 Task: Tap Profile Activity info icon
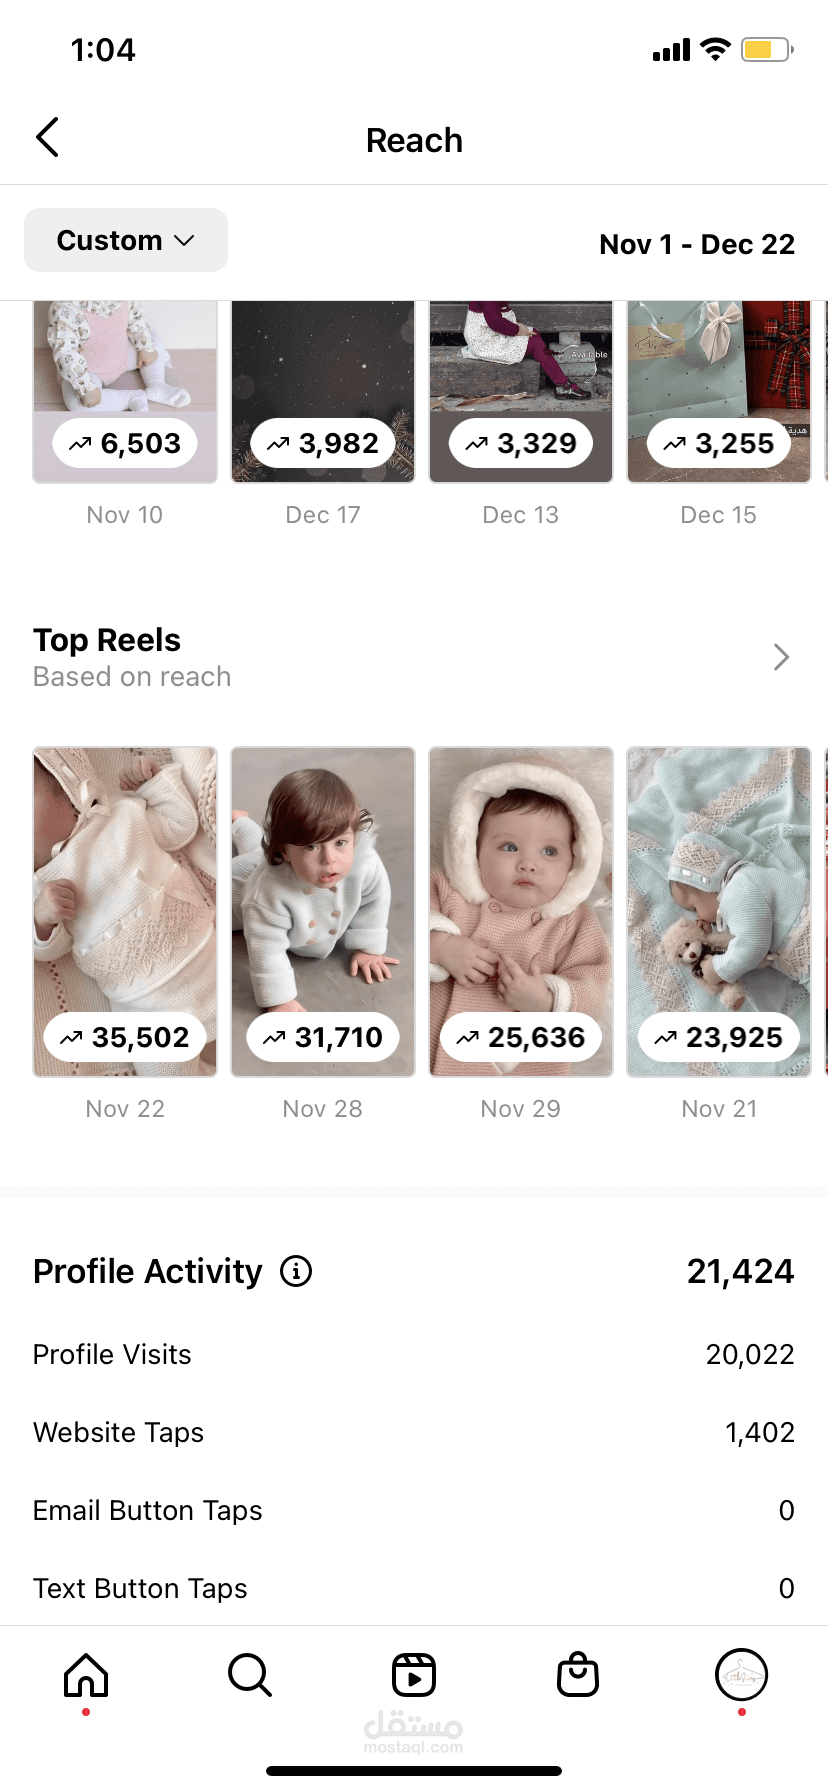tap(296, 1271)
